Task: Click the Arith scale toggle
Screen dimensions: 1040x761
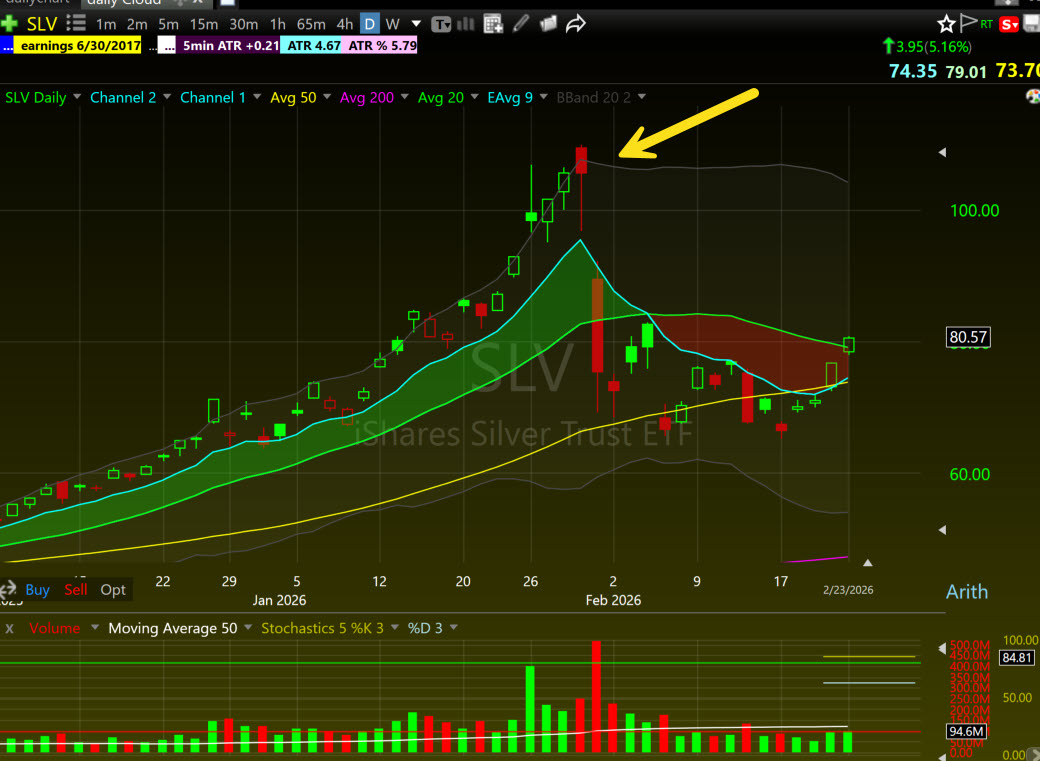Action: pos(966,592)
